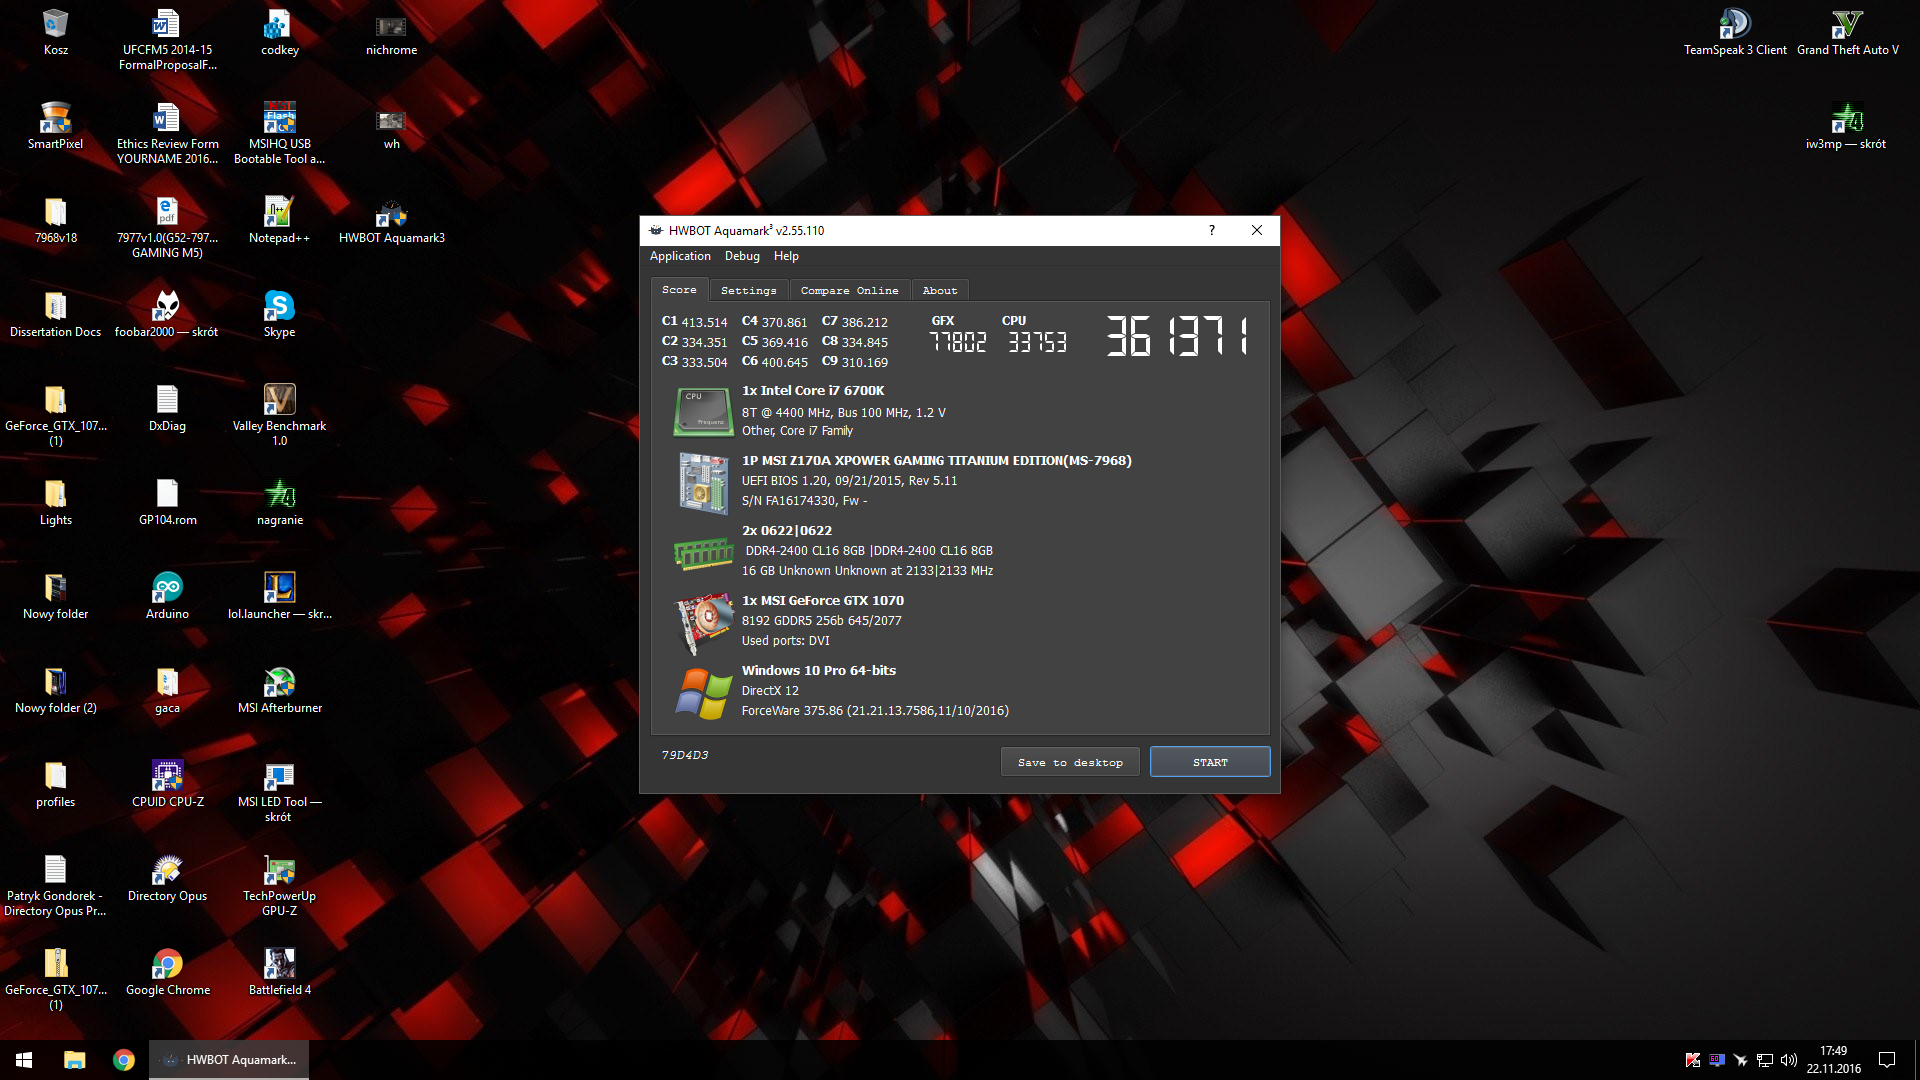The width and height of the screenshot is (1920, 1080).
Task: Select the CPUID CPU-Z desktop icon
Action: (167, 784)
